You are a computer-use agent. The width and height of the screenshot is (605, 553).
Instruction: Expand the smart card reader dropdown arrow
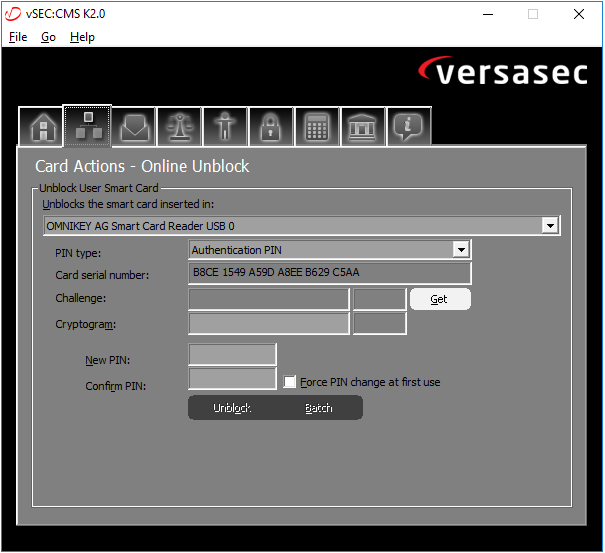point(550,226)
